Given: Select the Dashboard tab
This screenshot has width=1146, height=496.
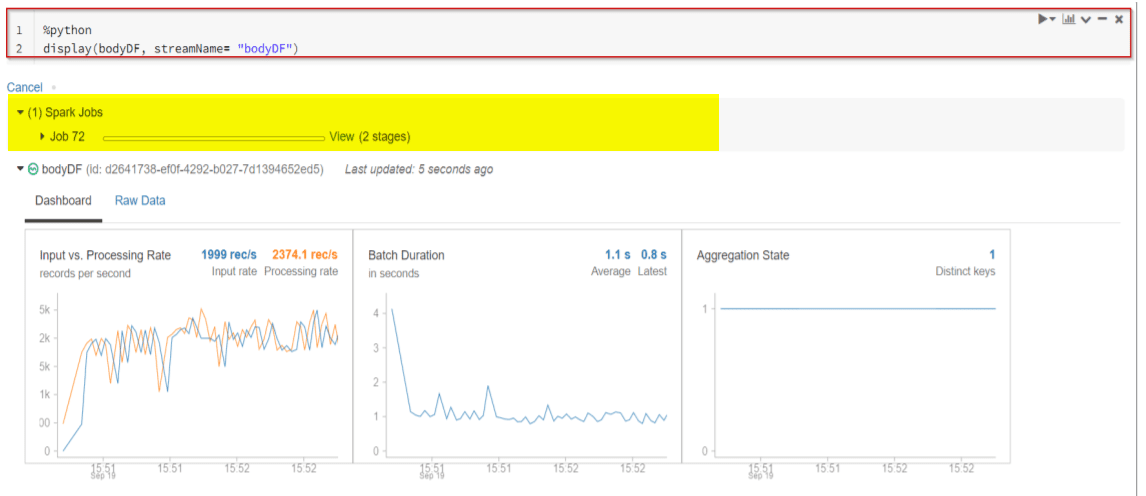Looking at the screenshot, I should 63,200.
